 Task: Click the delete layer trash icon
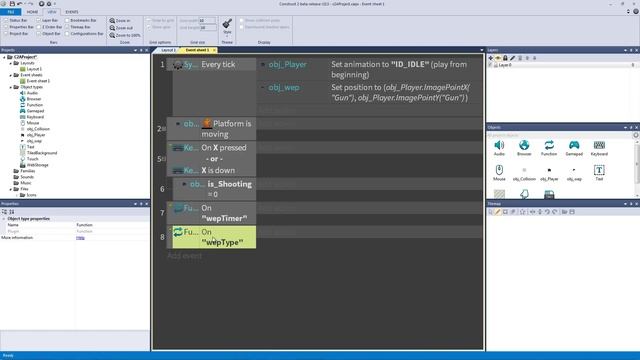pyautogui.click(x=520, y=58)
